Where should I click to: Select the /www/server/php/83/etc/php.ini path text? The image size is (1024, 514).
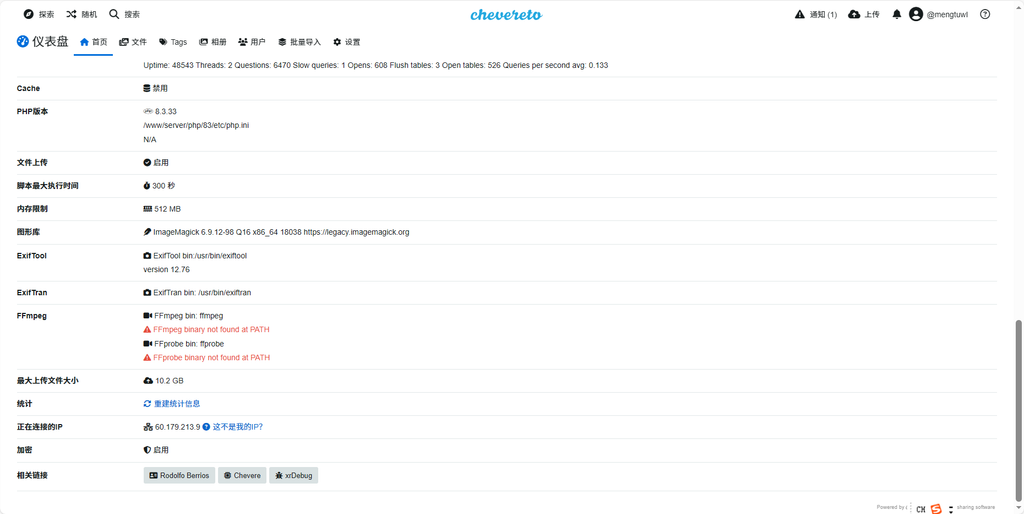pyautogui.click(x=196, y=125)
